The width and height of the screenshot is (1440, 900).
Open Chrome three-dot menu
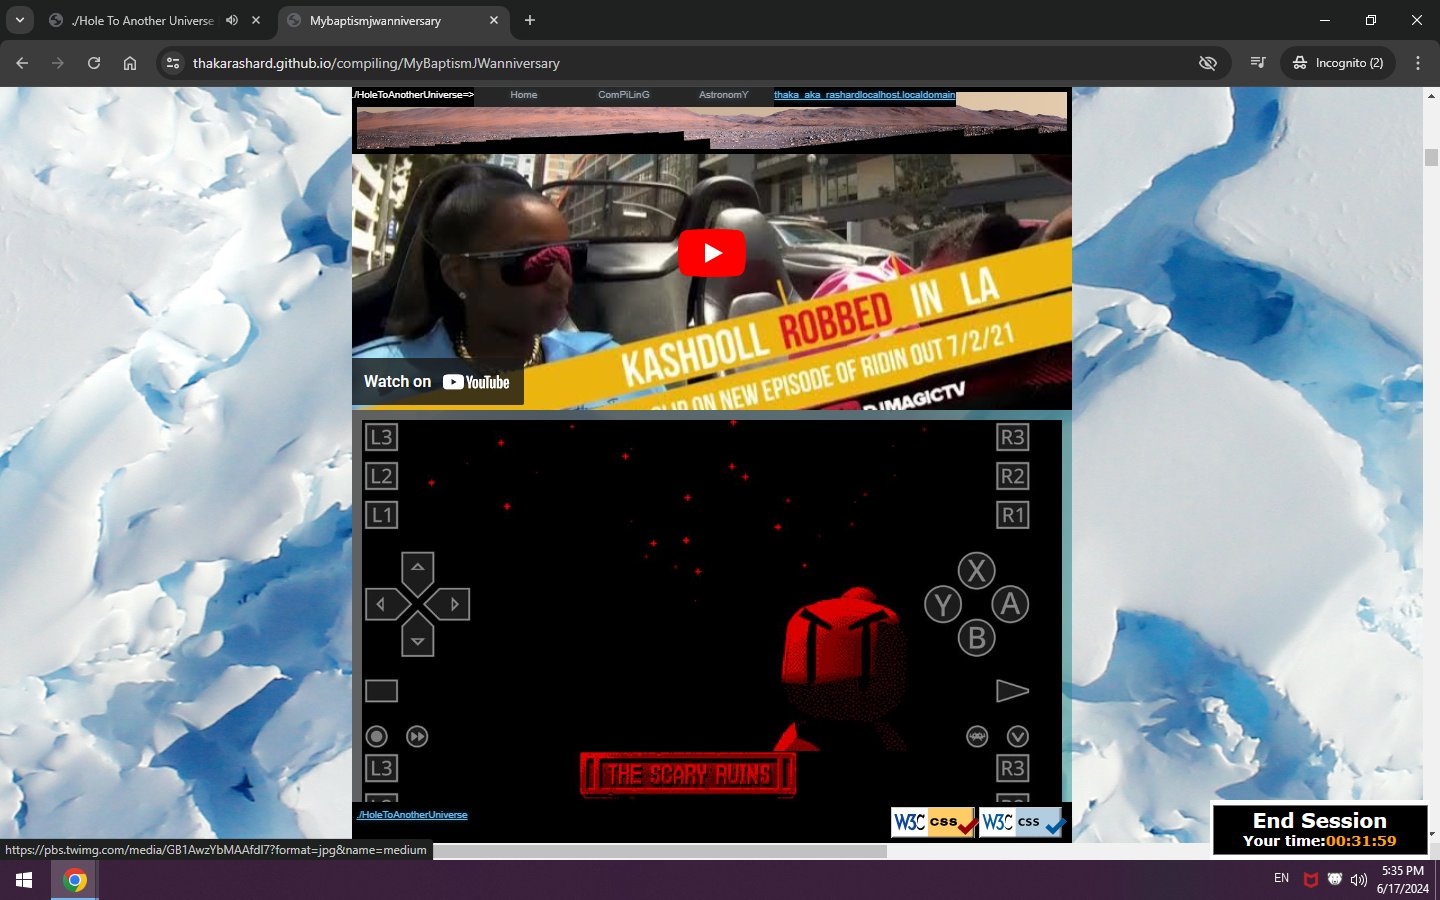pos(1418,63)
